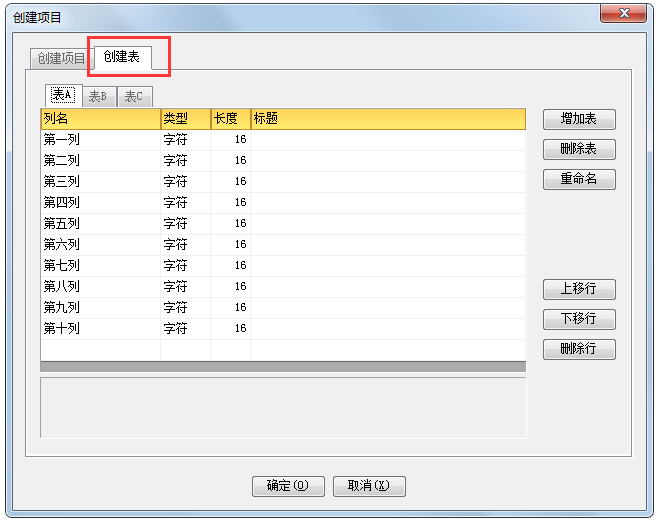Select the 第五列 name cell
Viewport: 658px width, 522px height.
click(101, 224)
